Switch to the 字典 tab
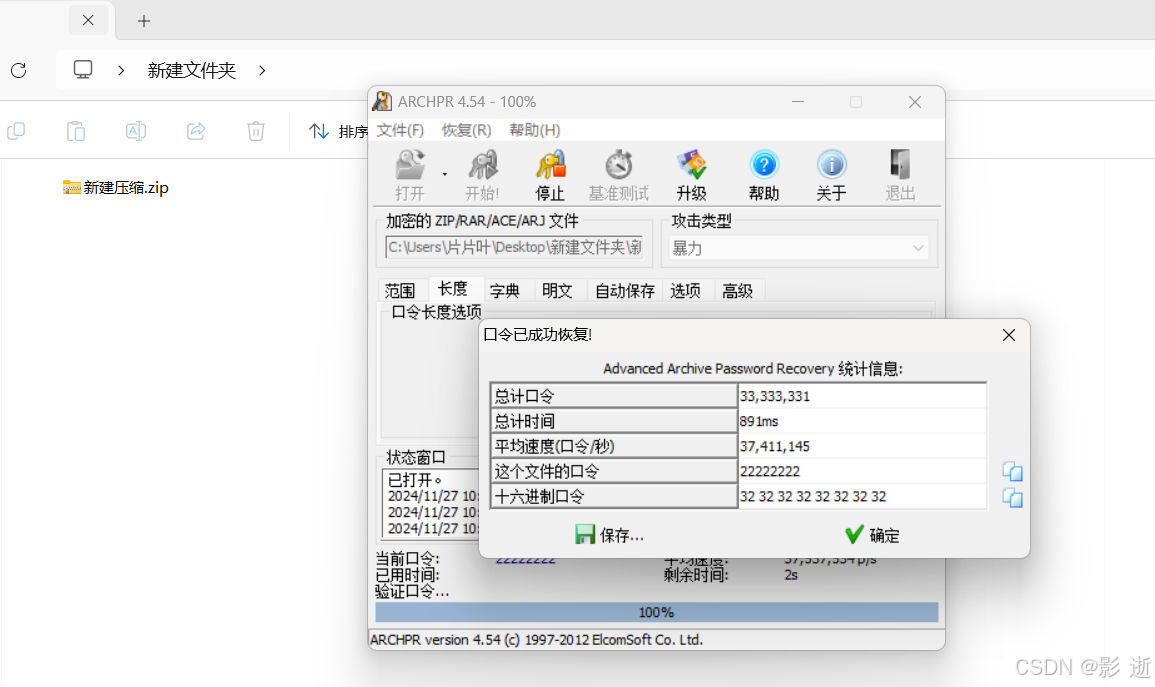 (x=505, y=291)
